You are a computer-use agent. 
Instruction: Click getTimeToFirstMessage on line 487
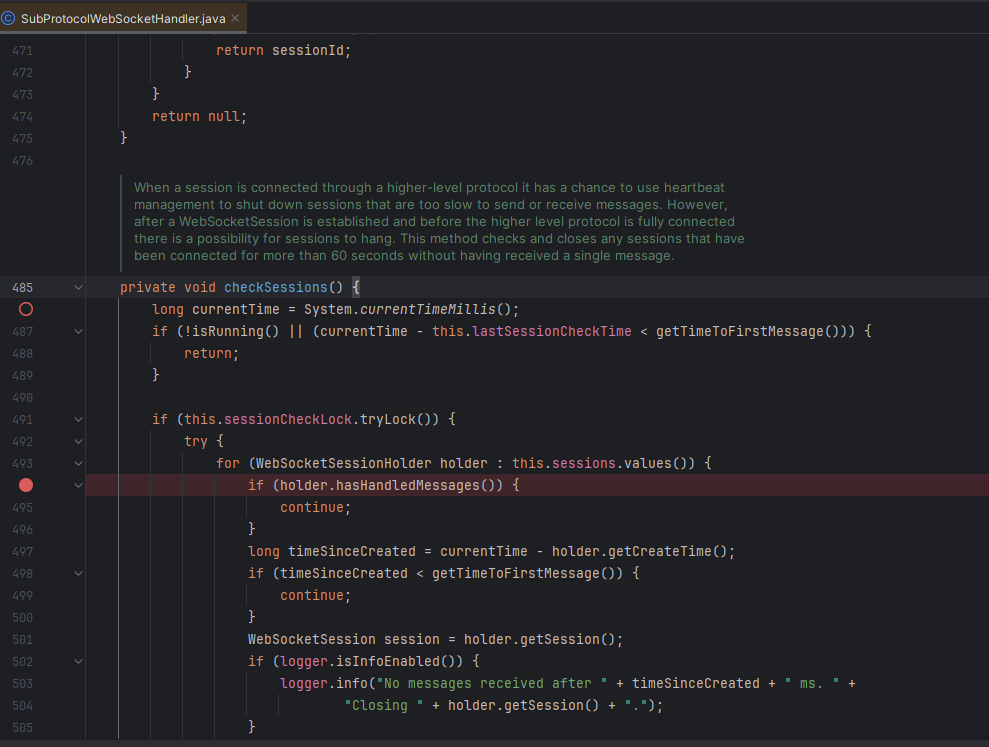point(740,331)
